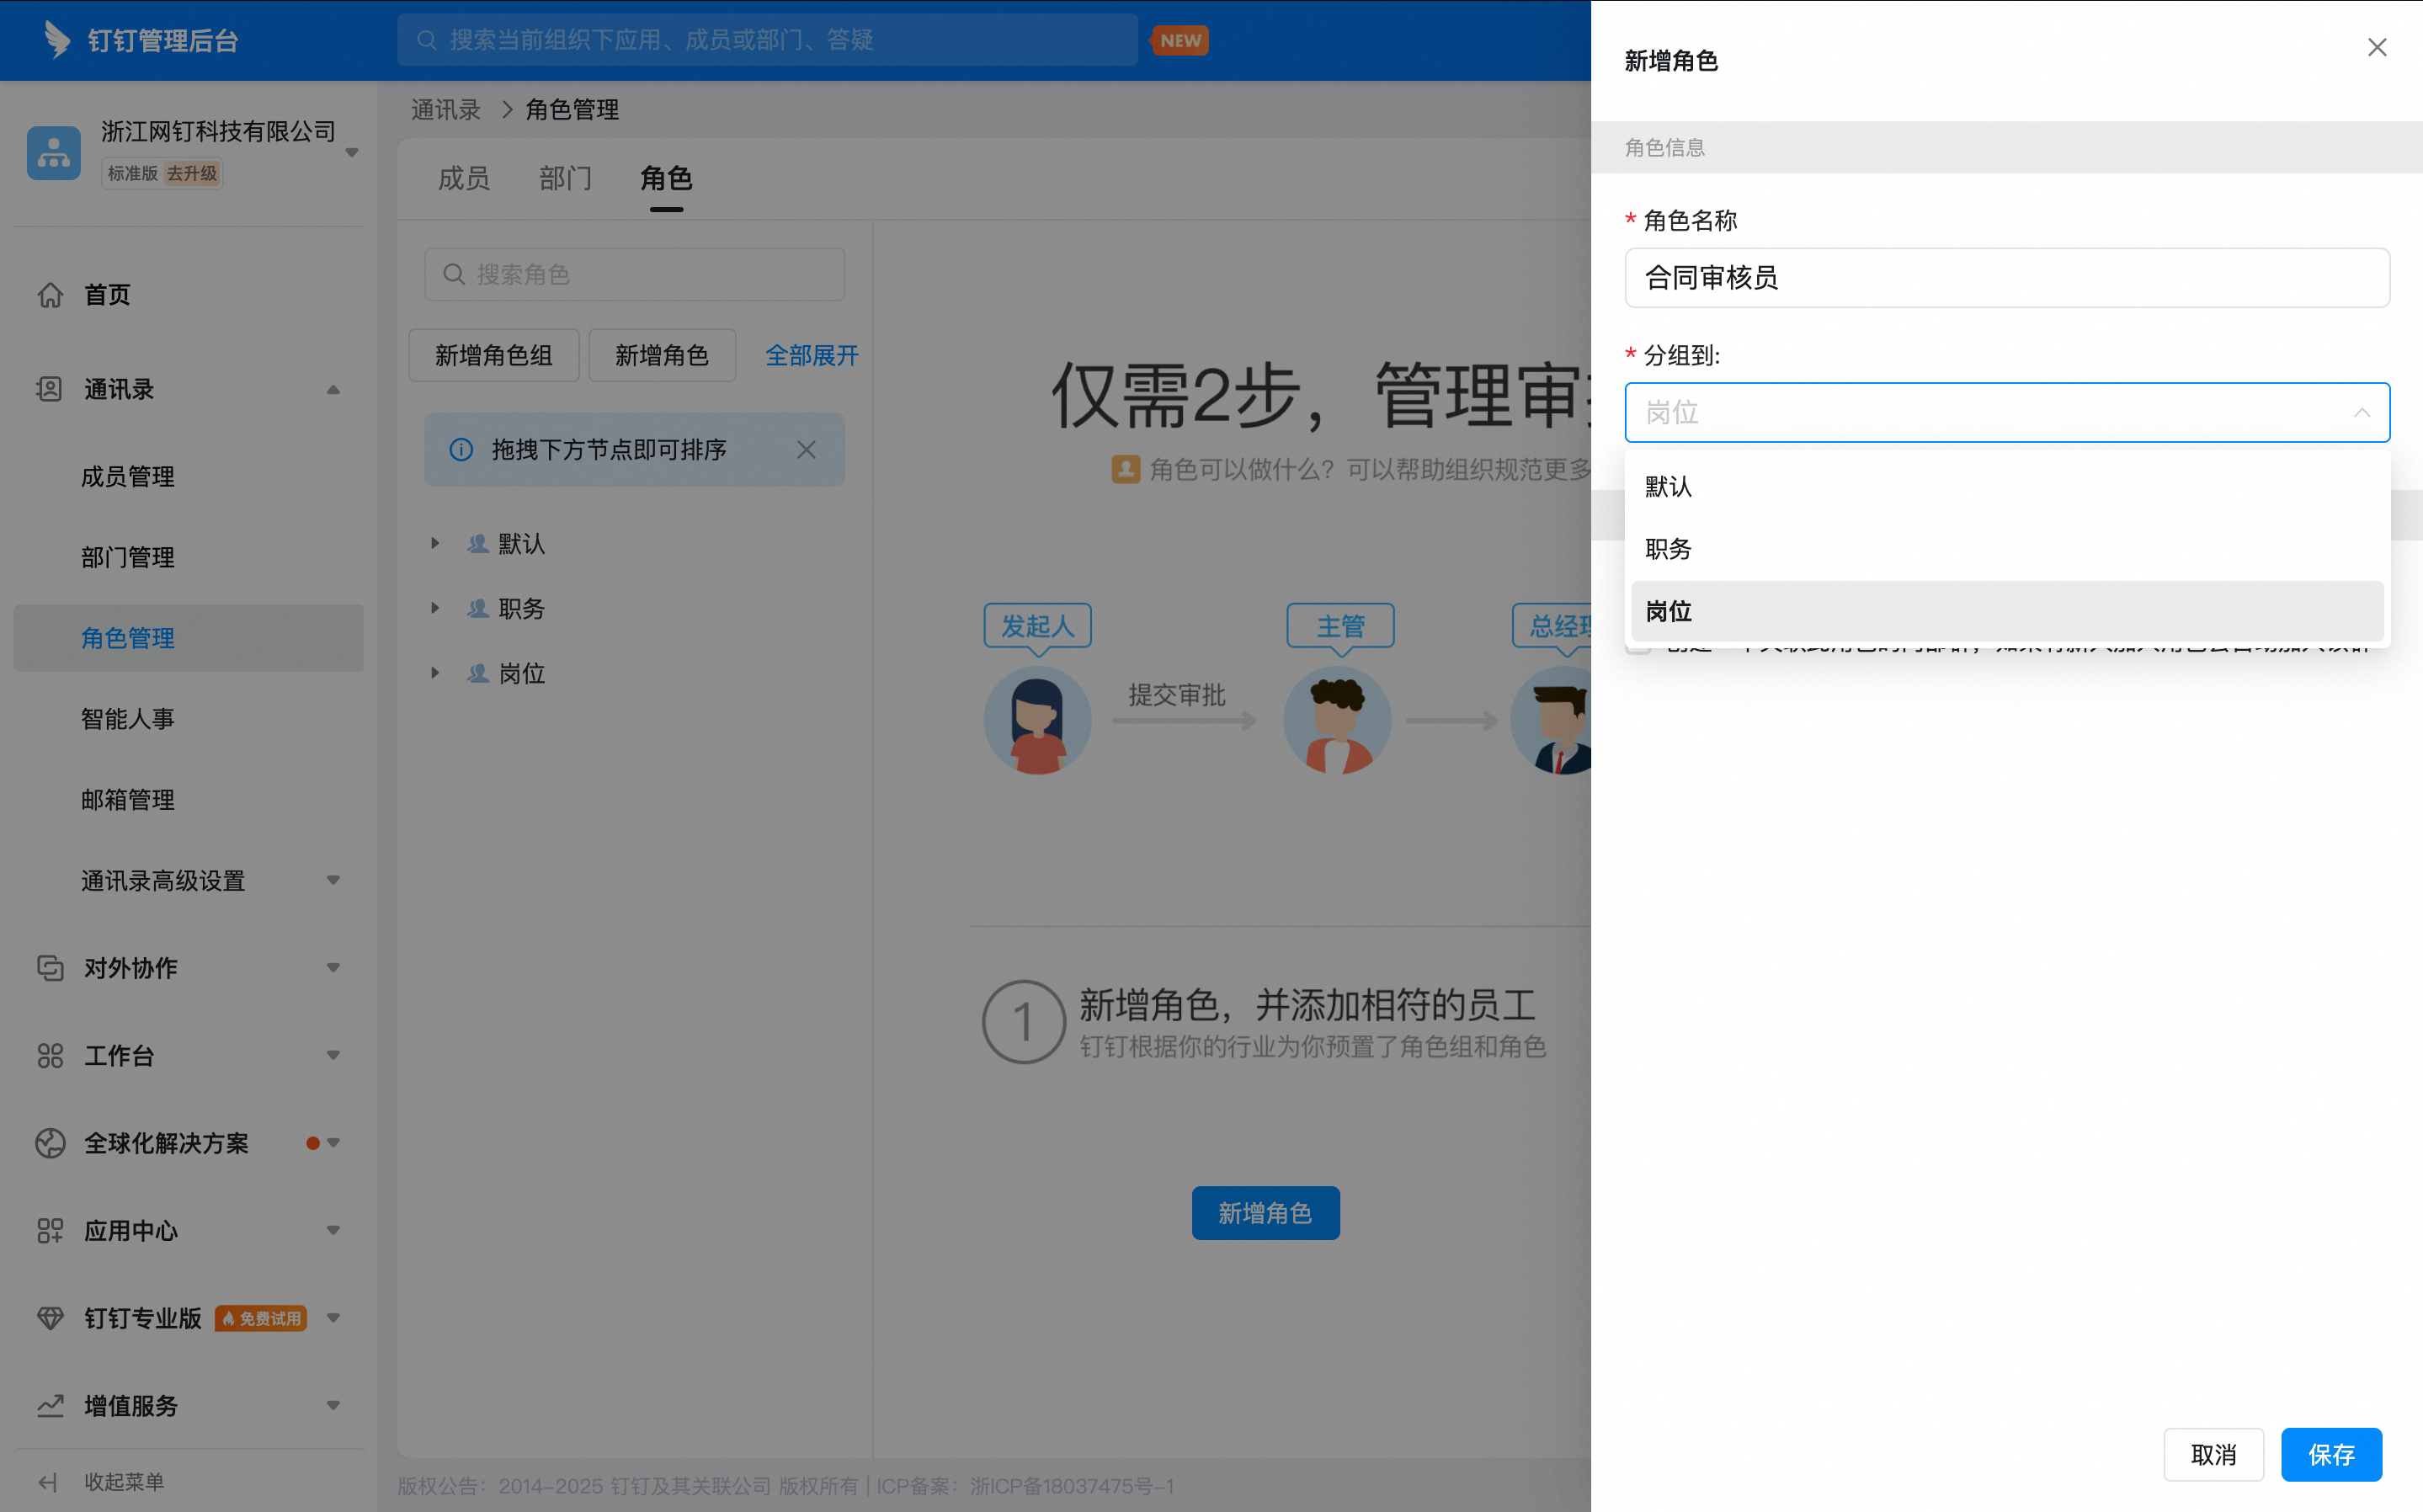Click the 免费试用 badge
Screen dimensions: 2423x1512
coord(261,1318)
